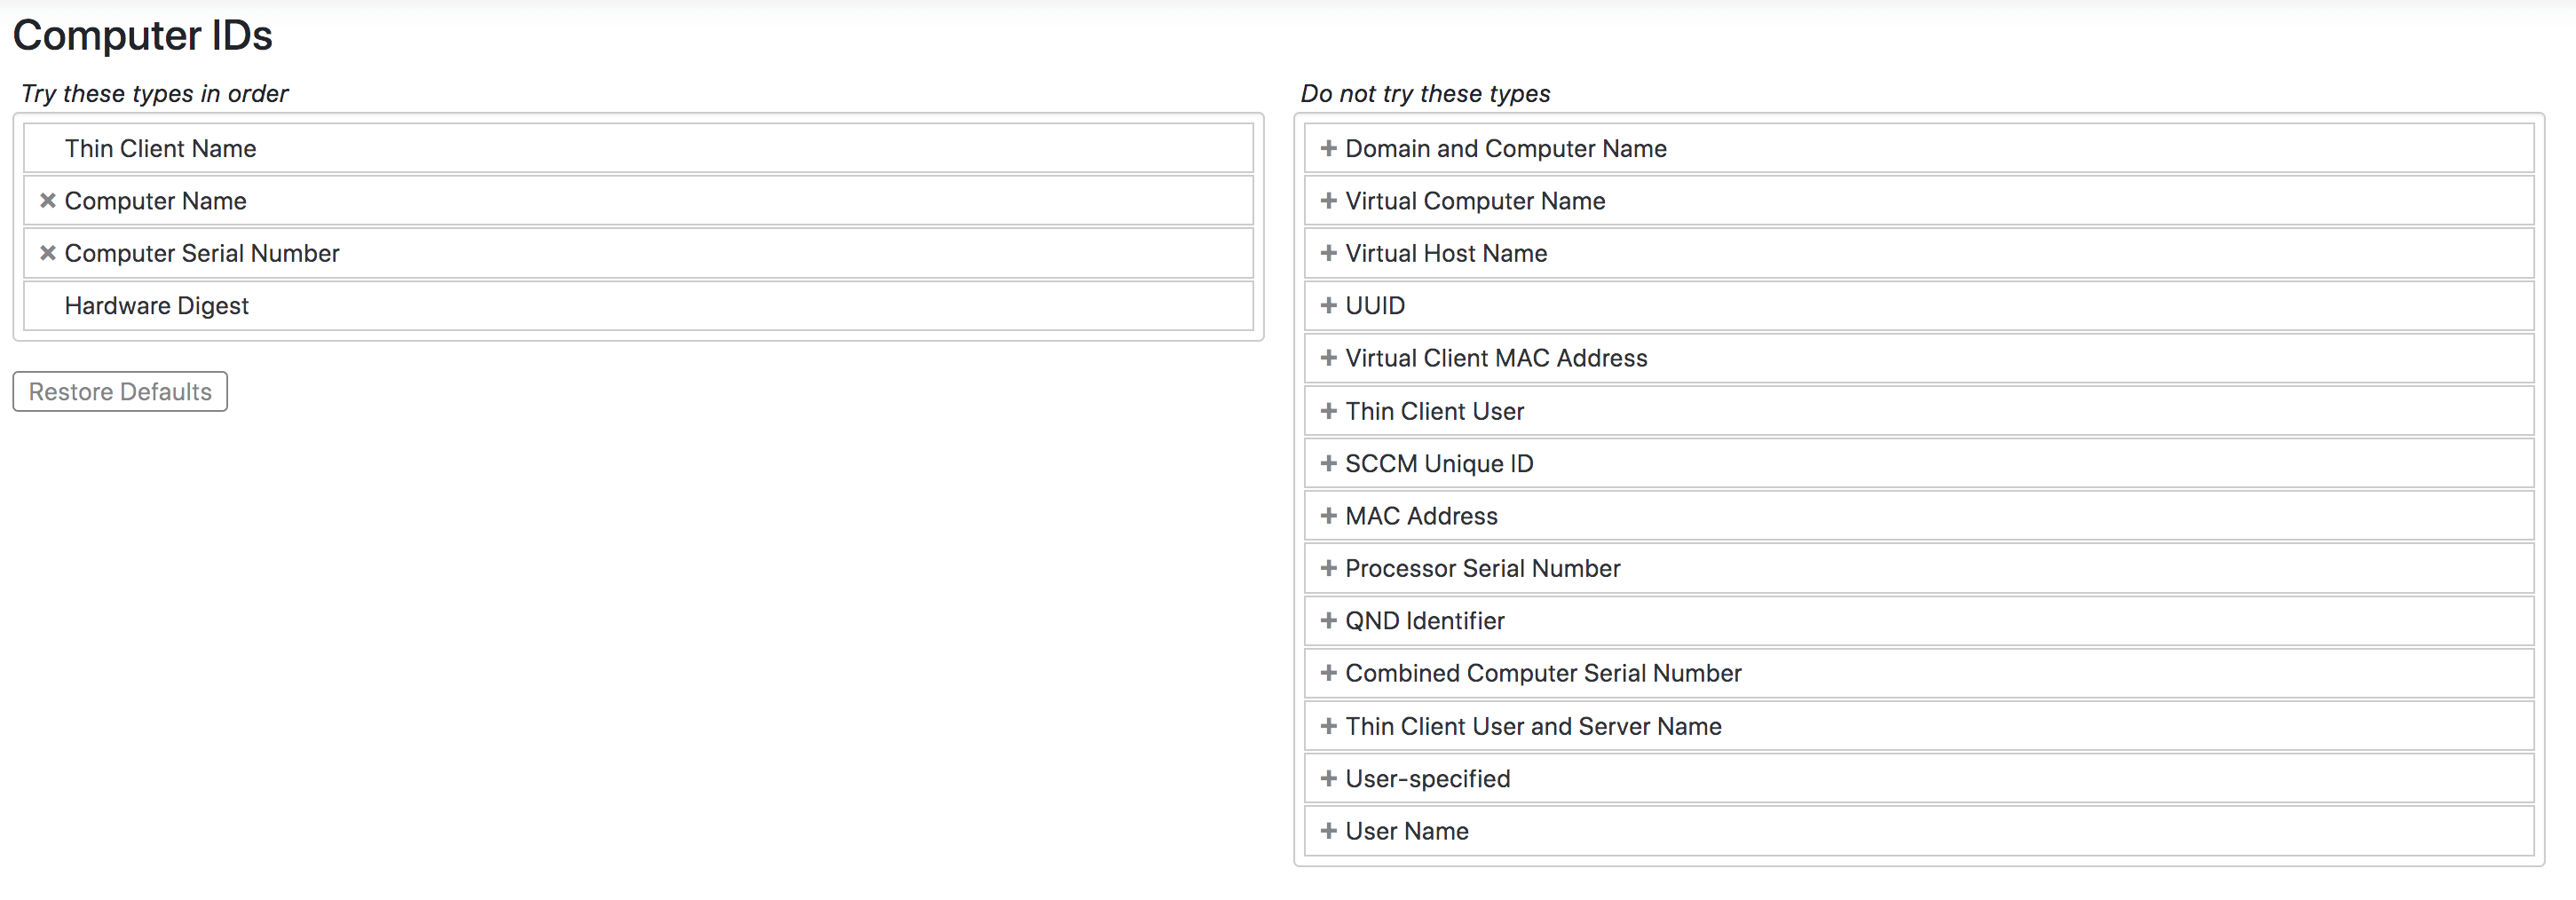Add MAC Address with + icon

[1328, 515]
